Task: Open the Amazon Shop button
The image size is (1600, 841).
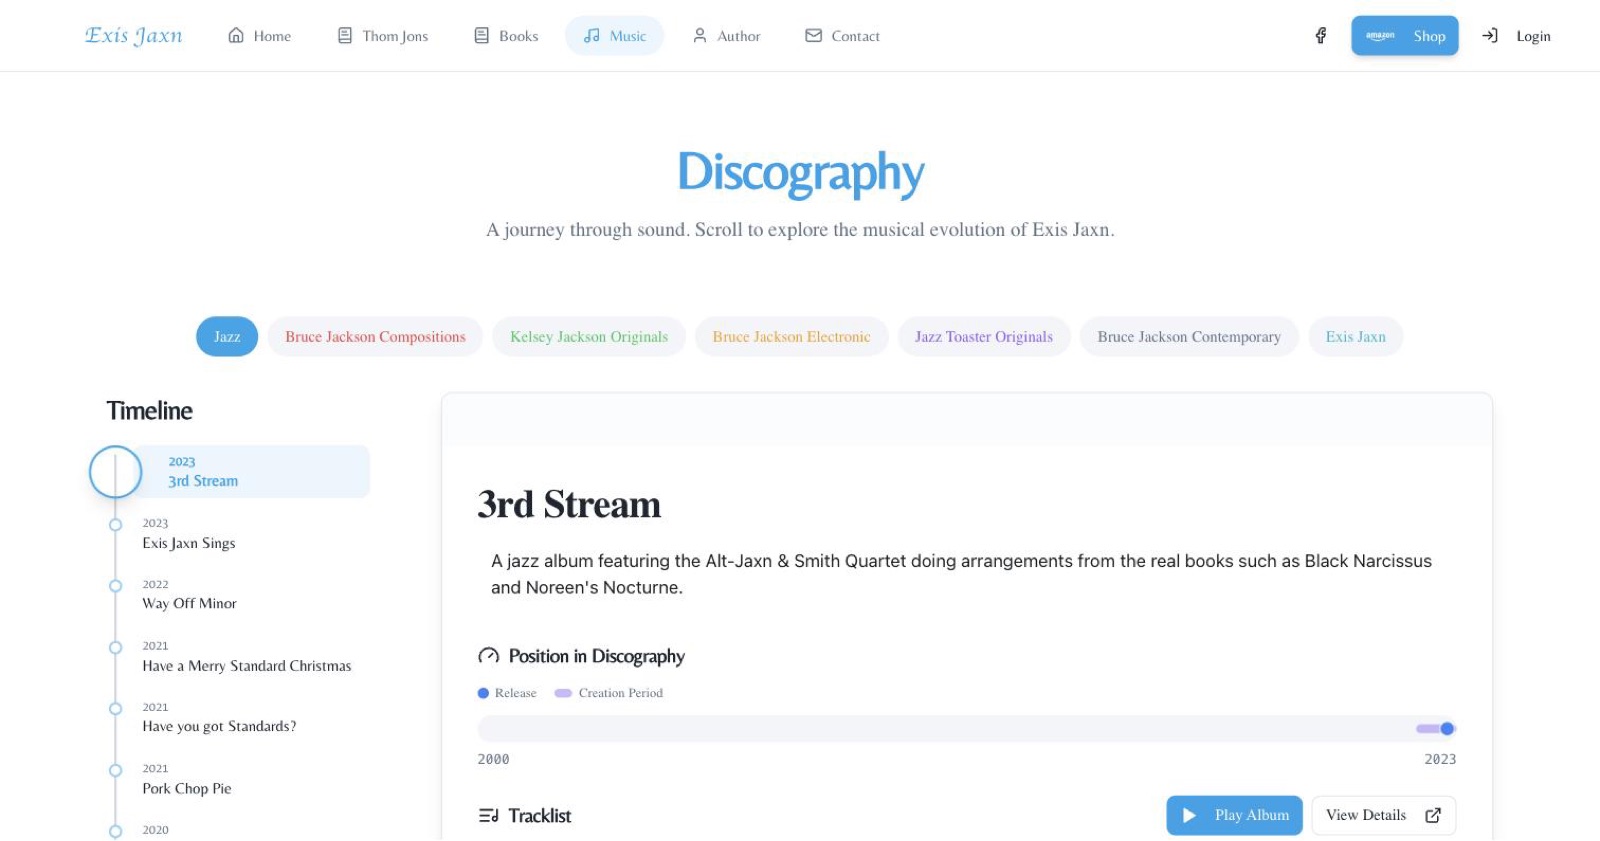Action: click(1405, 36)
